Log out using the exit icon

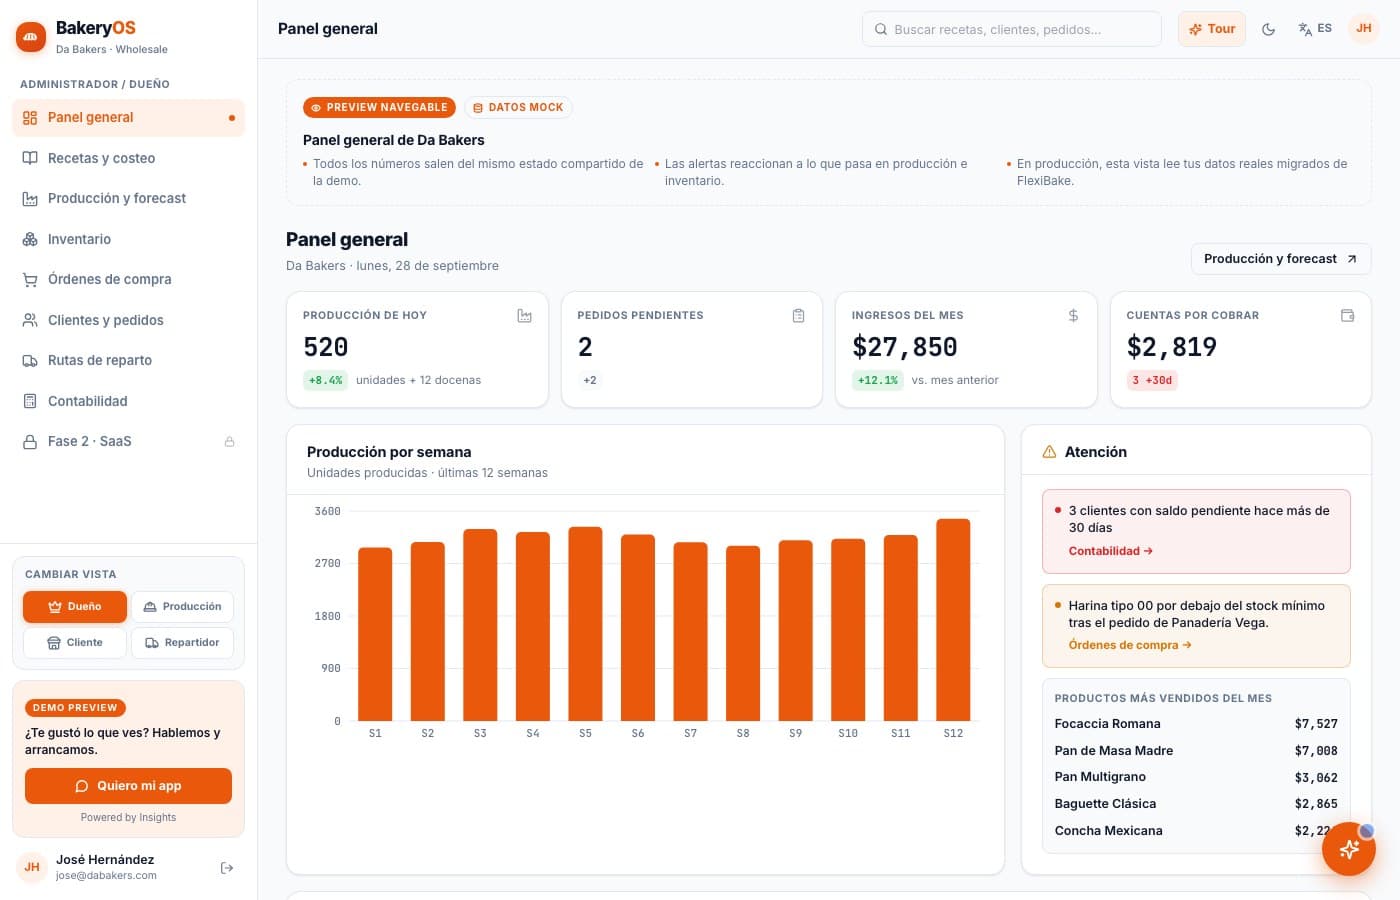click(x=227, y=868)
